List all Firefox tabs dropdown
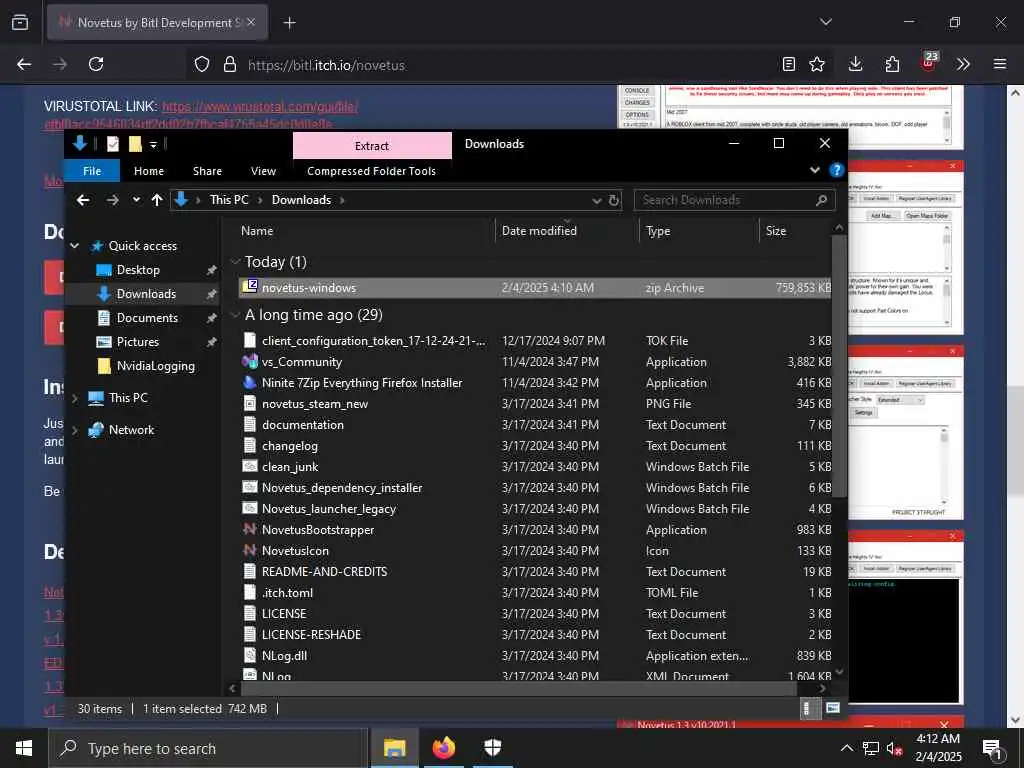 (825, 22)
